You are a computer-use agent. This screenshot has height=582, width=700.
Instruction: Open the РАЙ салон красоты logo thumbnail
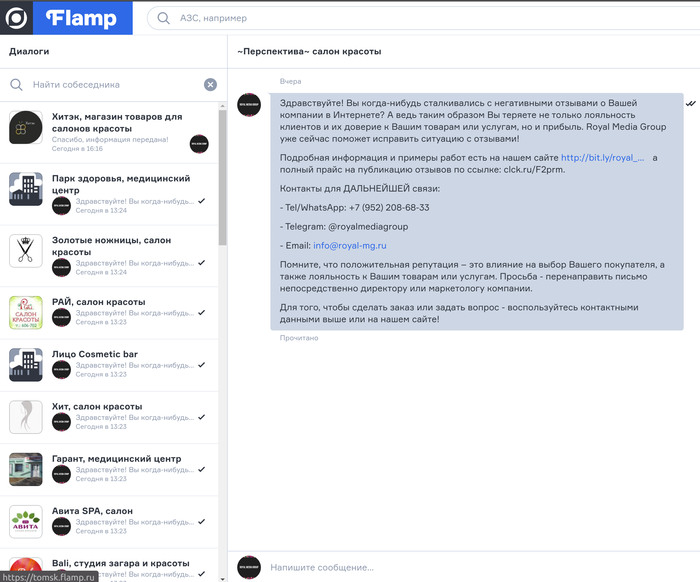click(x=26, y=312)
